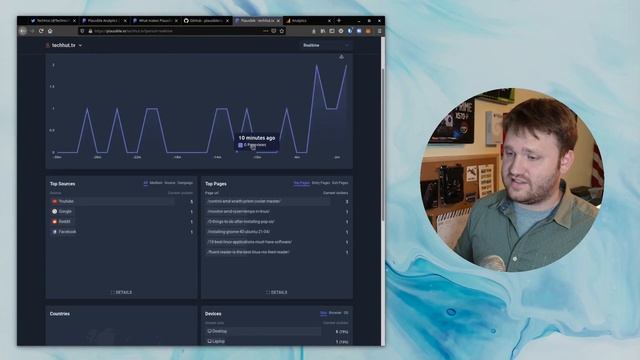640x360 pixels.
Task: Select Source tab in Top Sources
Action: point(170,183)
